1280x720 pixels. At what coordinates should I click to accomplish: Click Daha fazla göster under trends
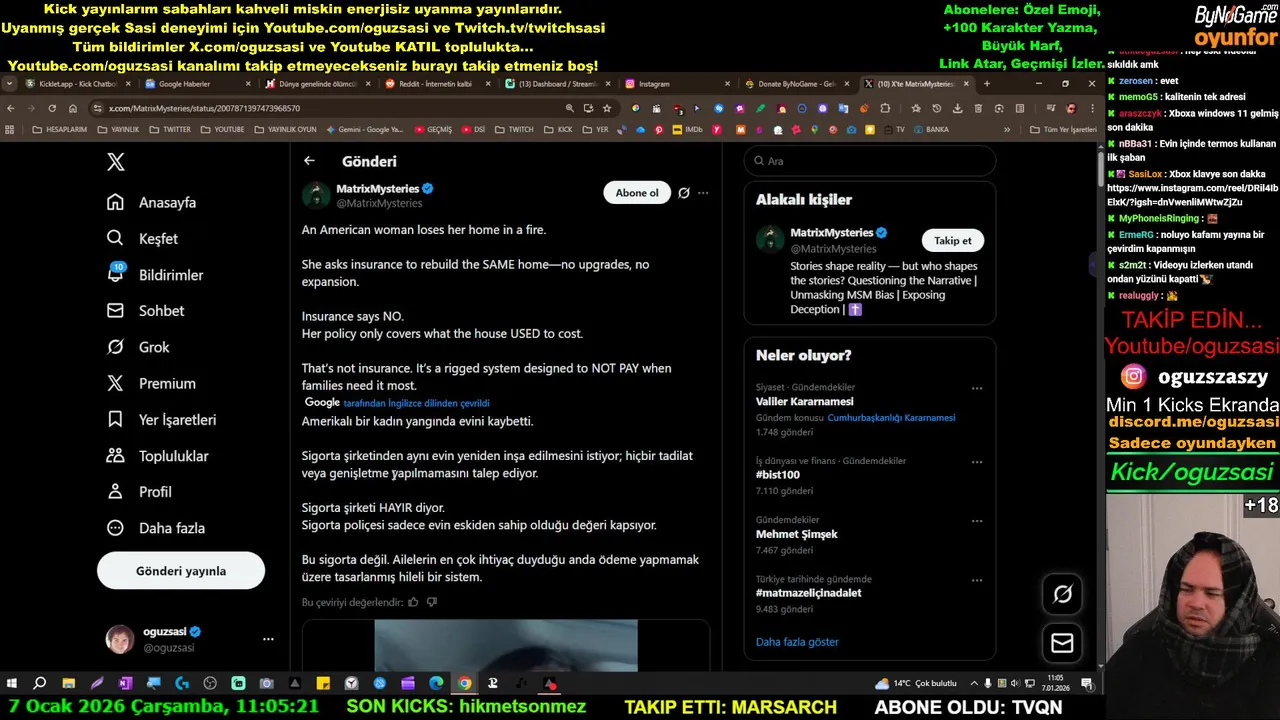tap(797, 642)
